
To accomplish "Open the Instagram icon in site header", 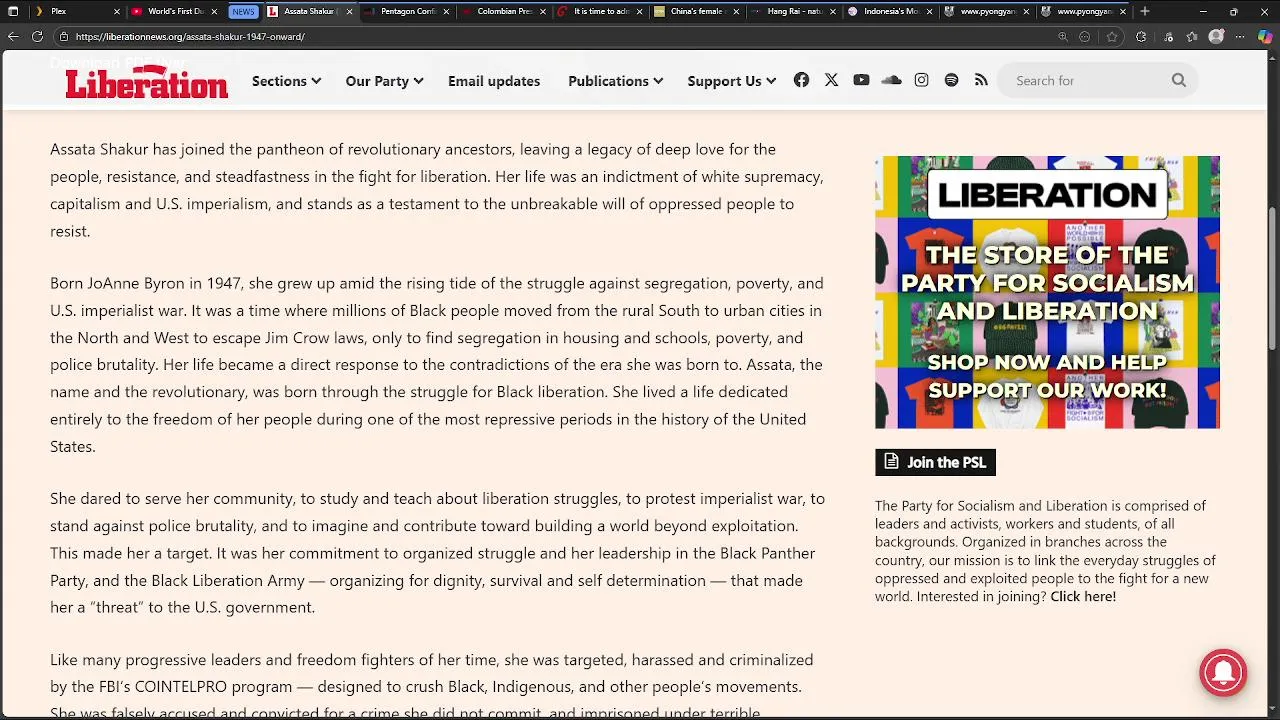I will (x=921, y=80).
